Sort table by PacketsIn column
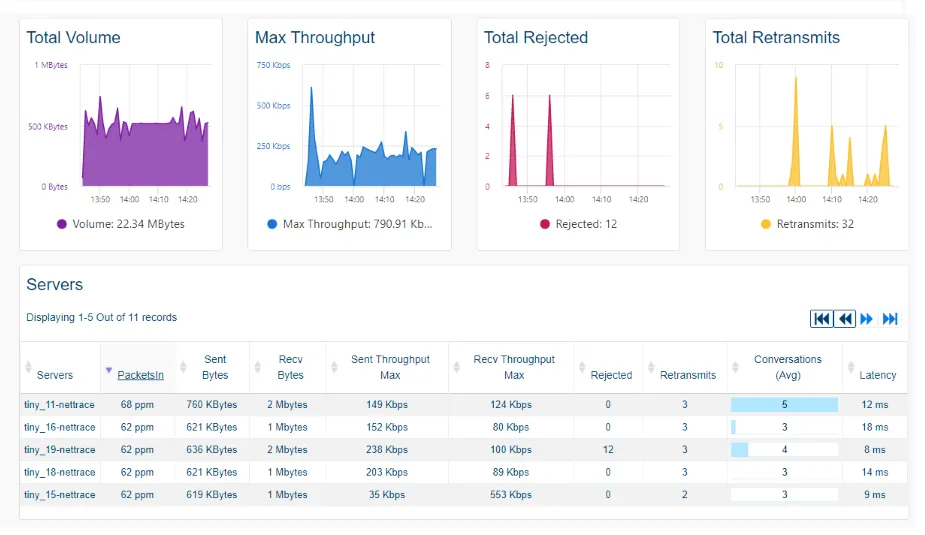This screenshot has width=925, height=535. click(x=140, y=375)
